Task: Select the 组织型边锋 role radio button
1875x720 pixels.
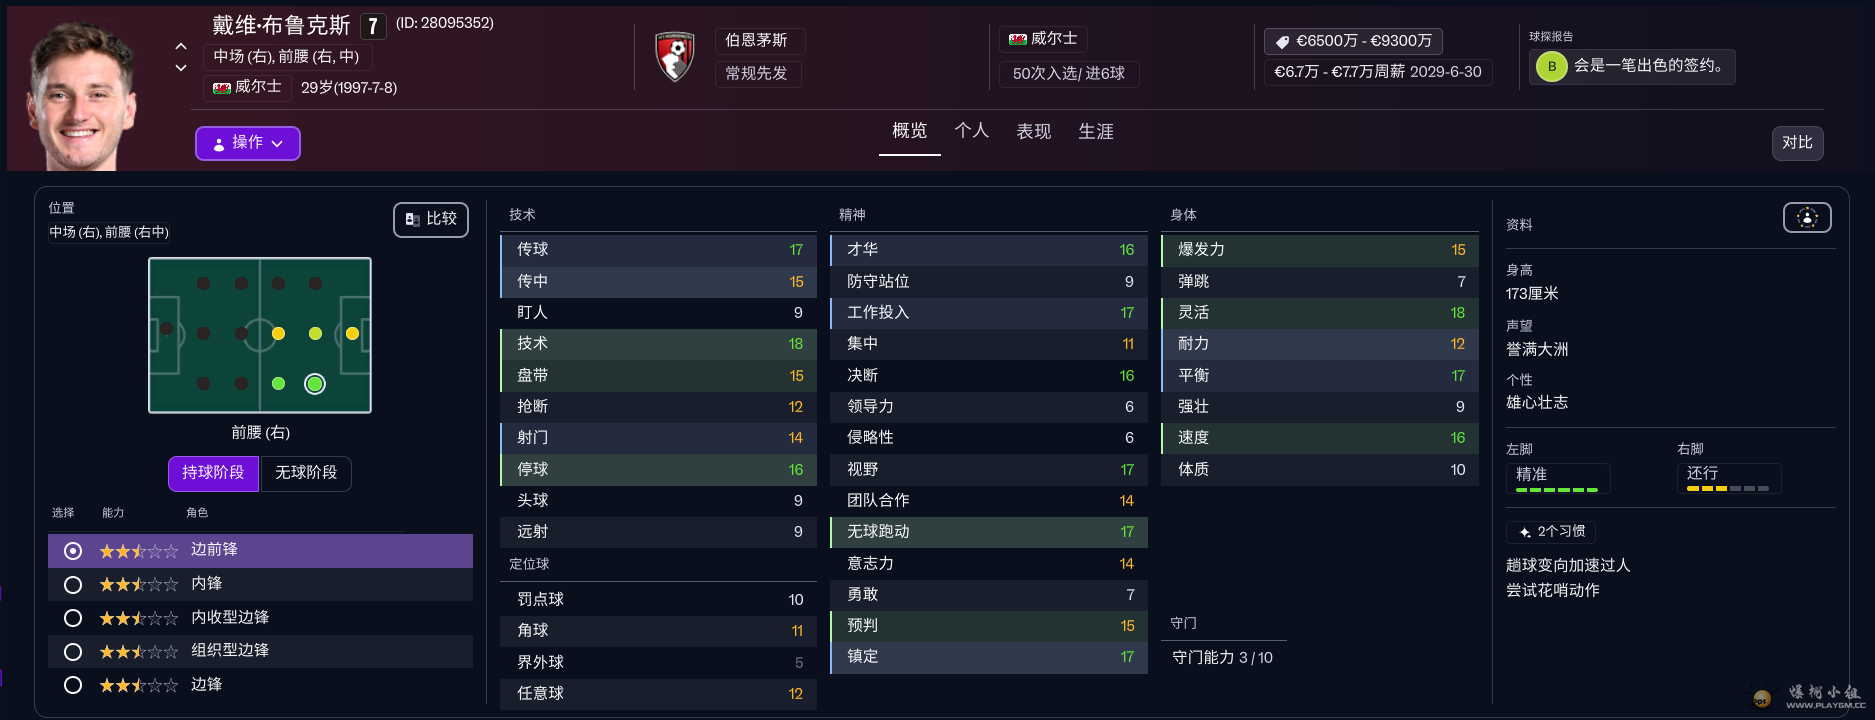Action: 73,652
